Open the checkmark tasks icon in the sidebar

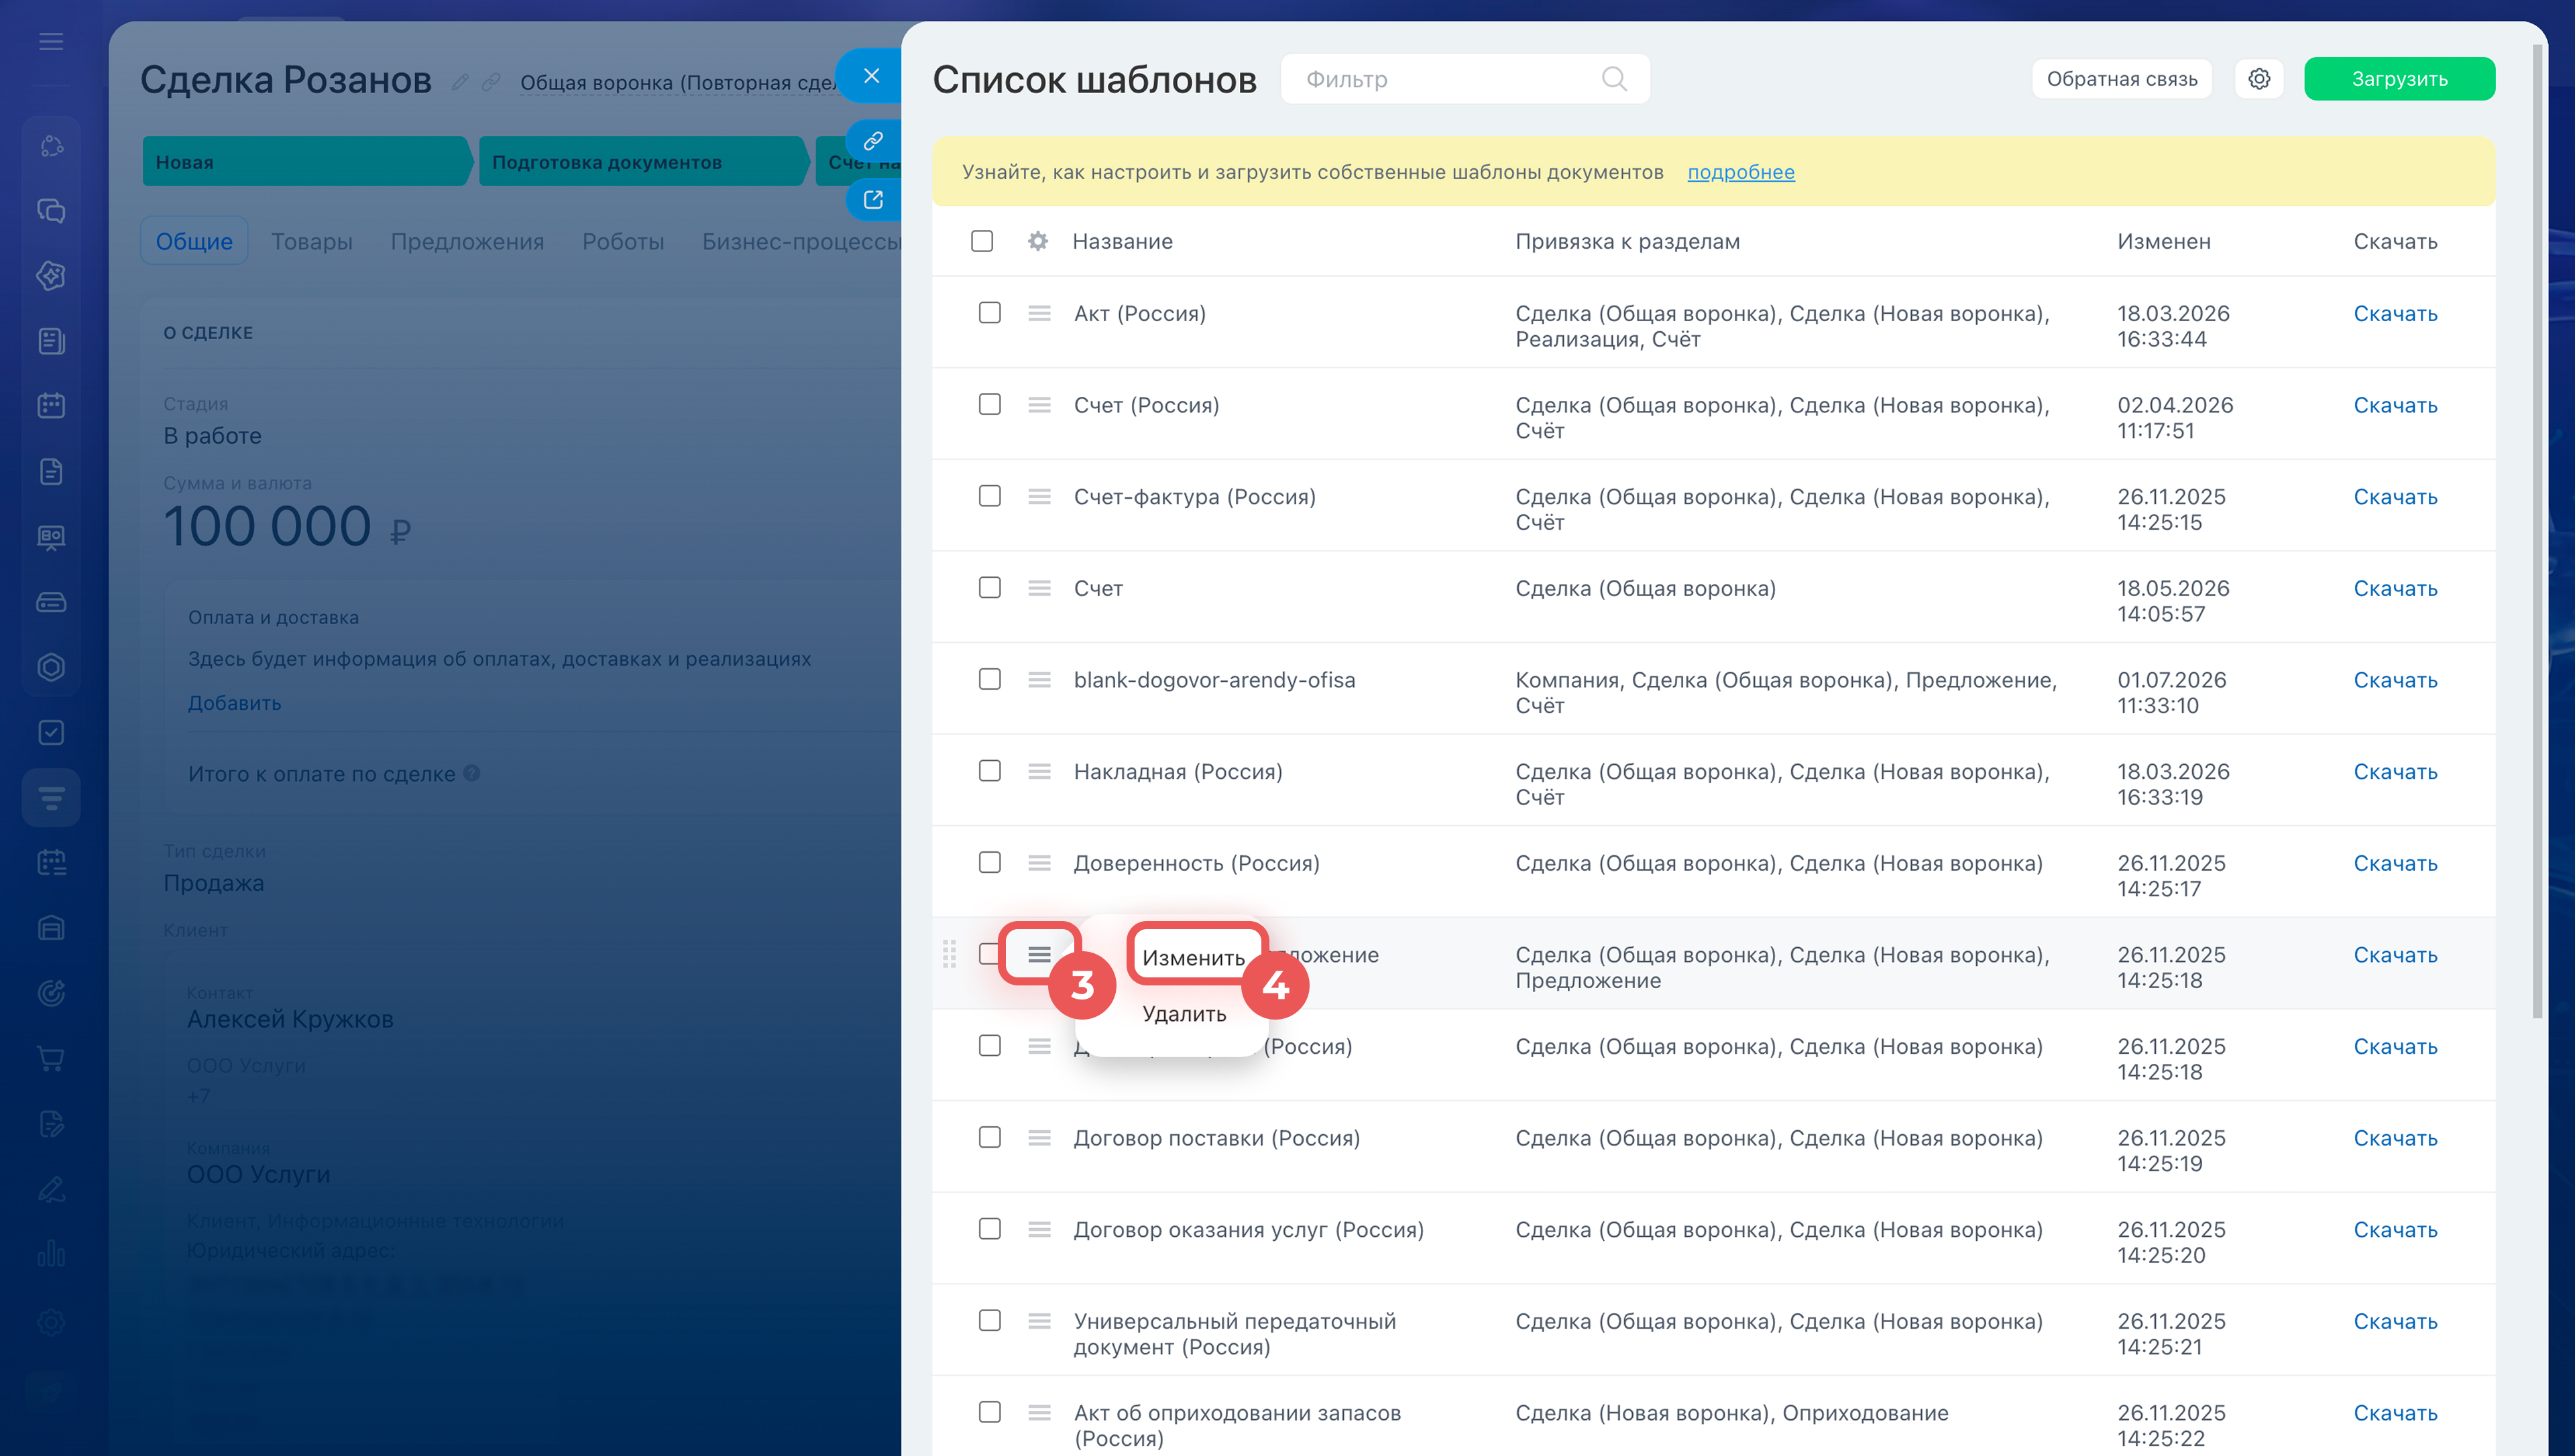pyautogui.click(x=51, y=732)
